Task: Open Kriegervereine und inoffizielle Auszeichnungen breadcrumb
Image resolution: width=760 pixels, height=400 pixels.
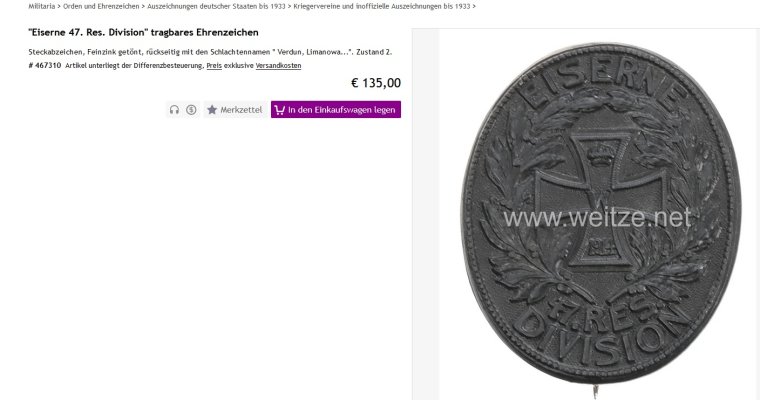Action: [x=382, y=6]
